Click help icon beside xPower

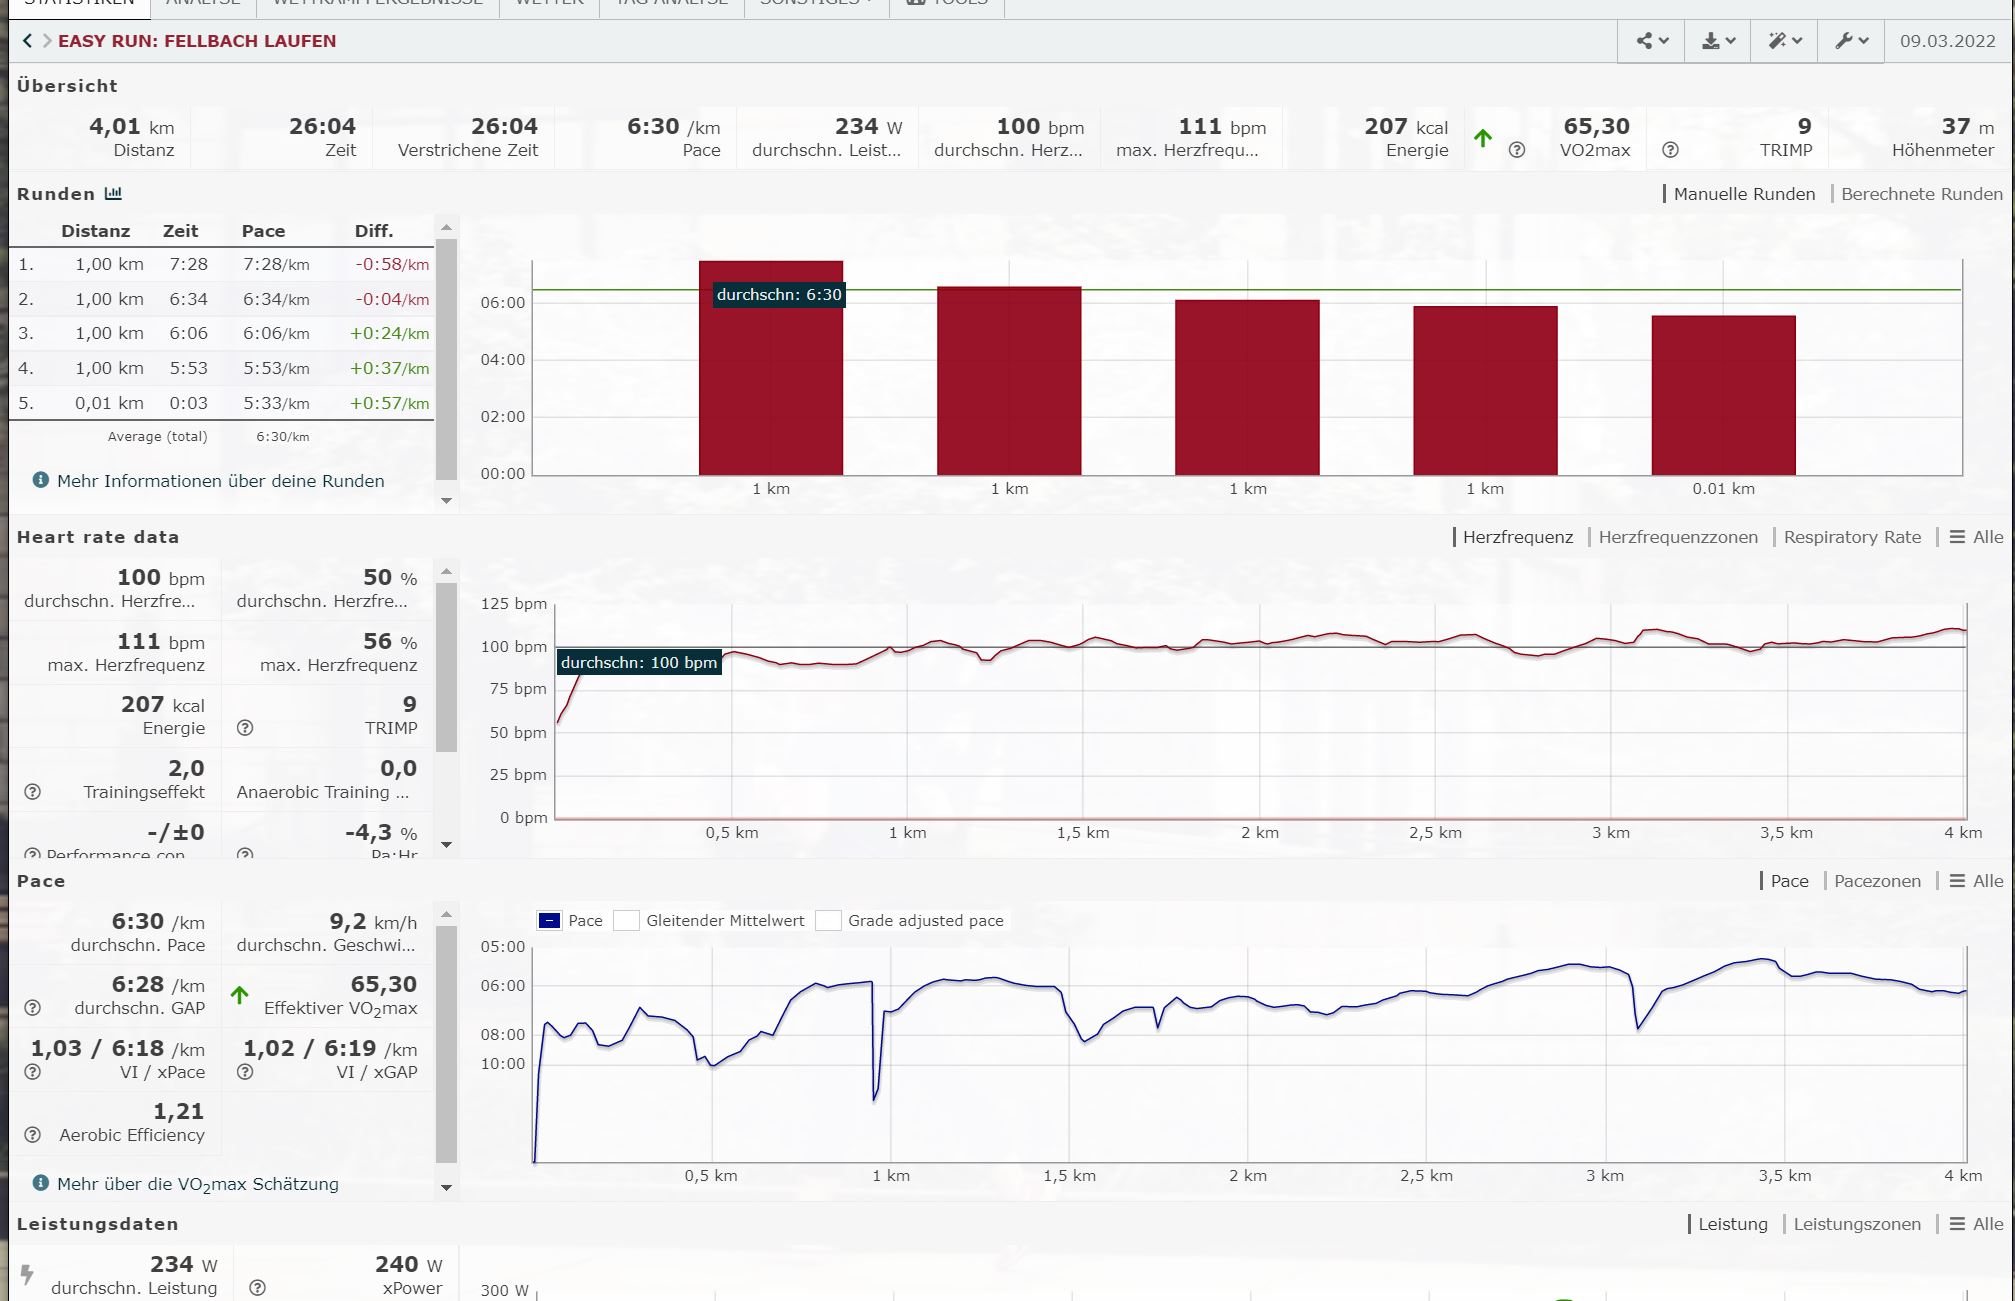click(x=257, y=1288)
